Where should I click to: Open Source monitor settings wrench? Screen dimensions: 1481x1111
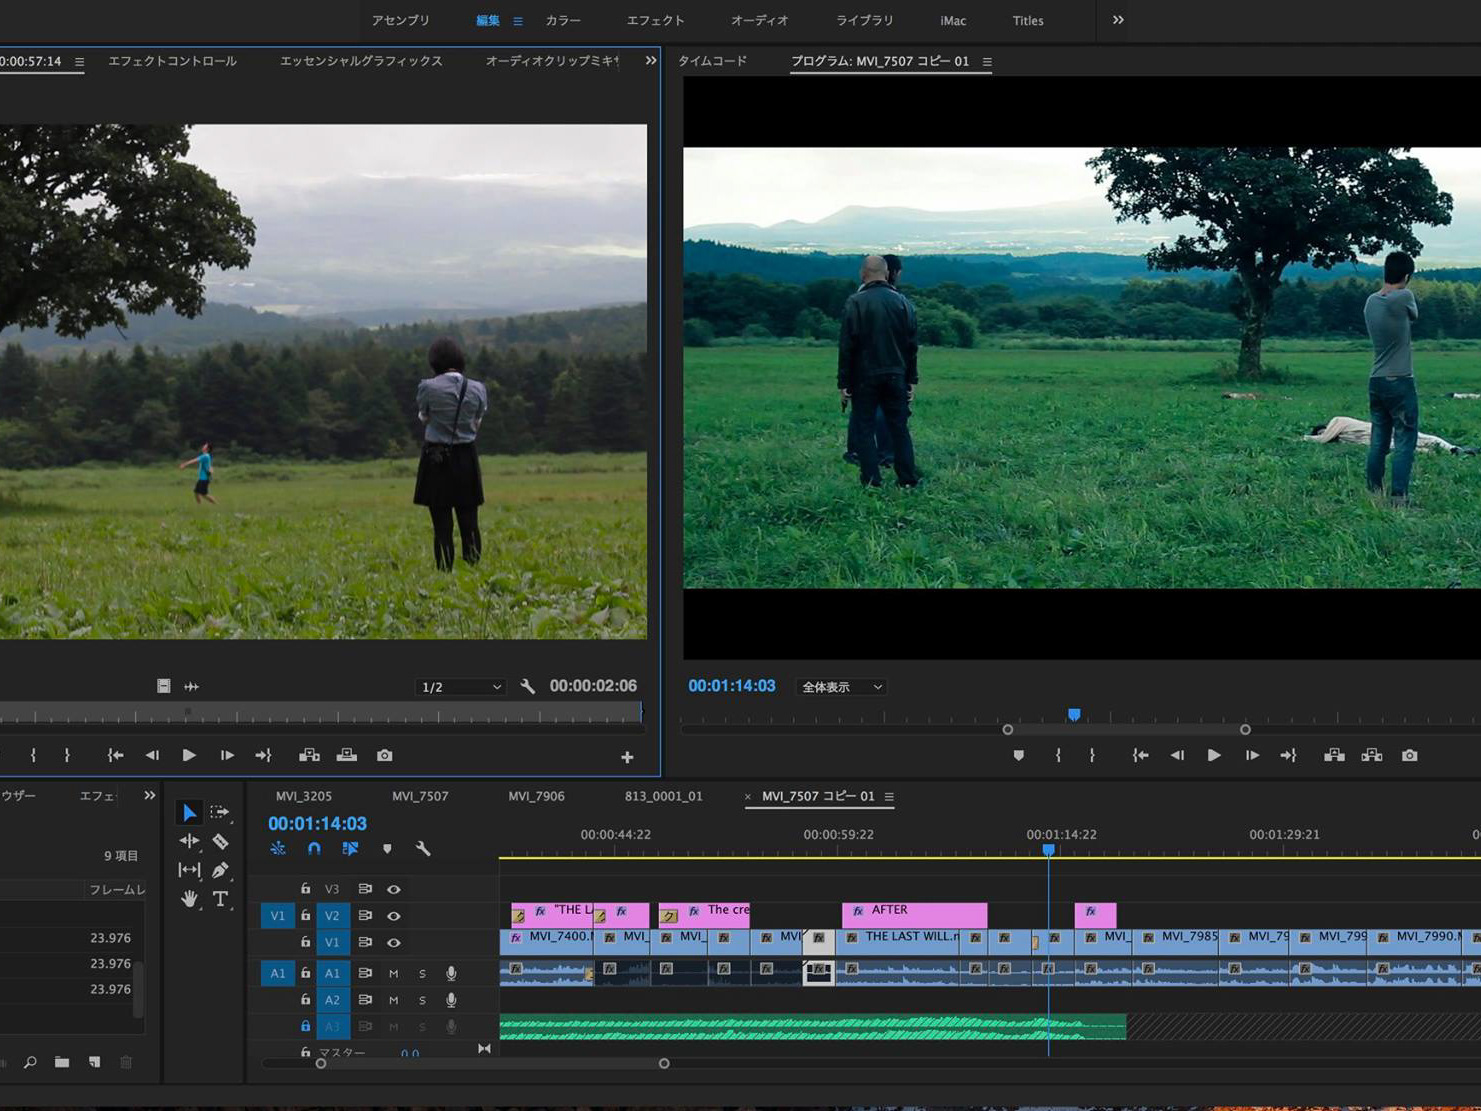pos(527,686)
